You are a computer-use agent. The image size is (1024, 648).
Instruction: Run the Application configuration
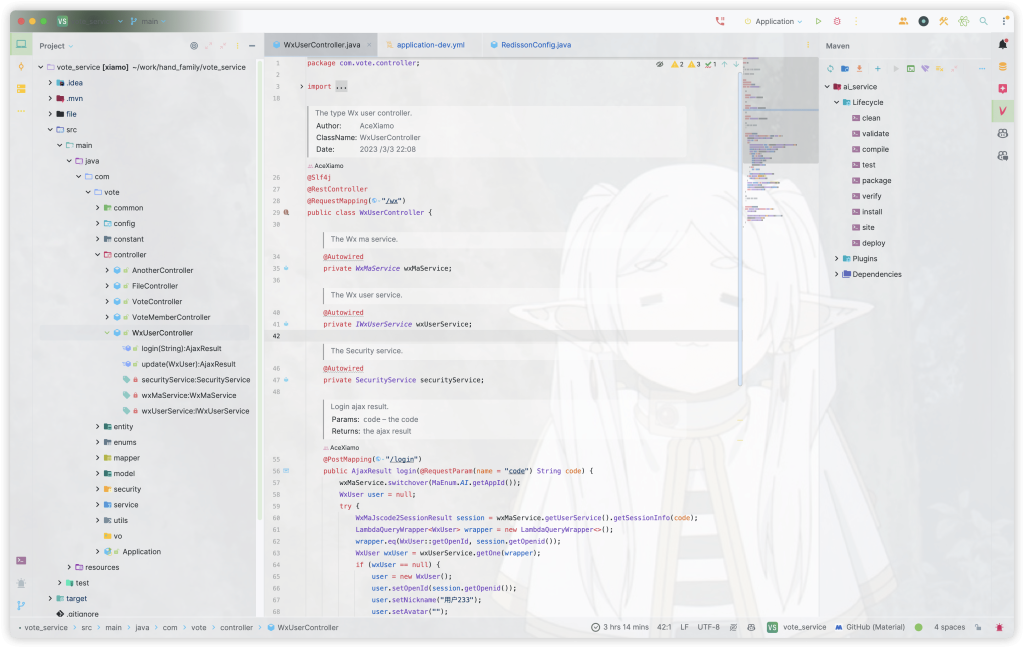tap(818, 21)
